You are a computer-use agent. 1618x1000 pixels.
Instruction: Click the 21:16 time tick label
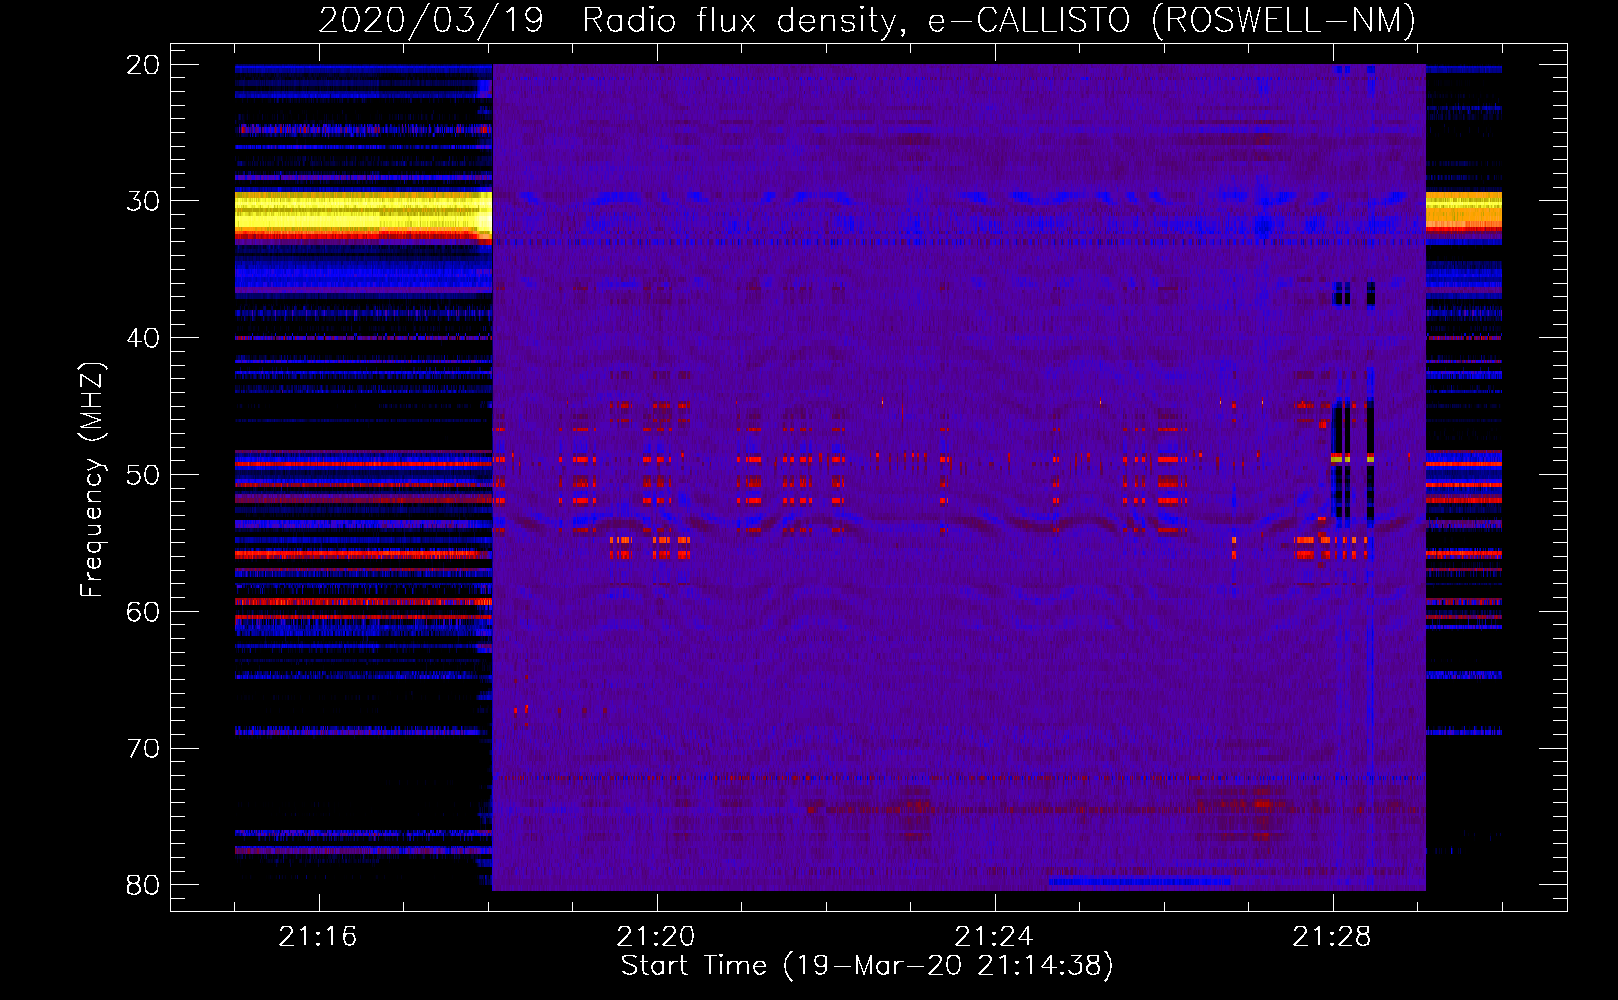point(318,937)
